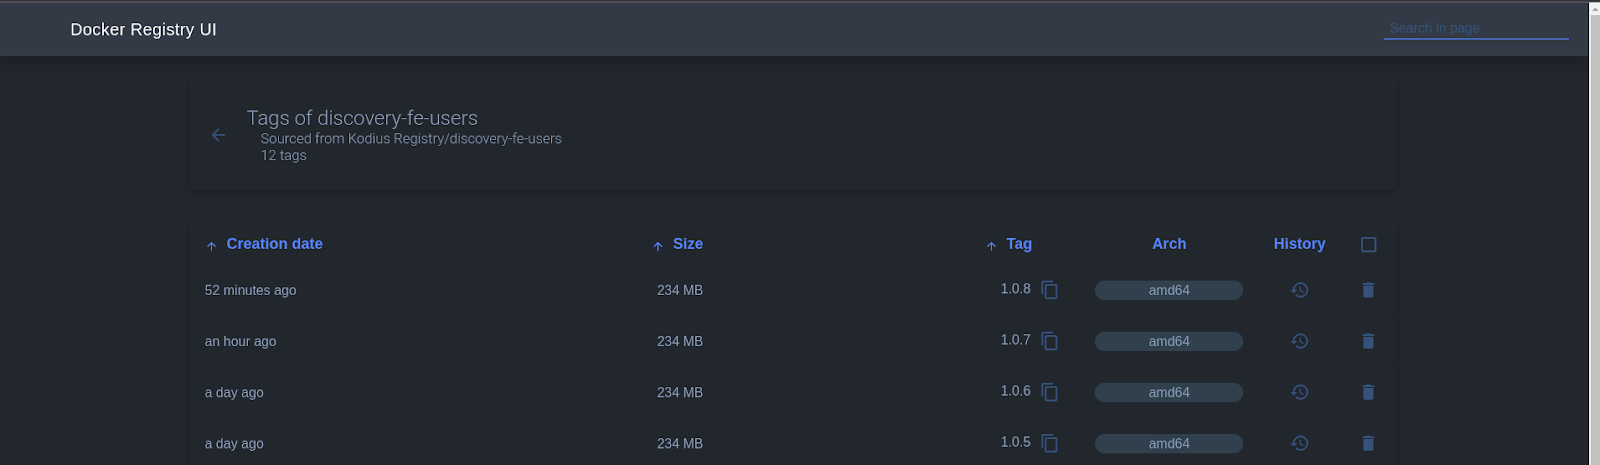Go back using the left arrow icon
The image size is (1600, 465).
pyautogui.click(x=218, y=135)
